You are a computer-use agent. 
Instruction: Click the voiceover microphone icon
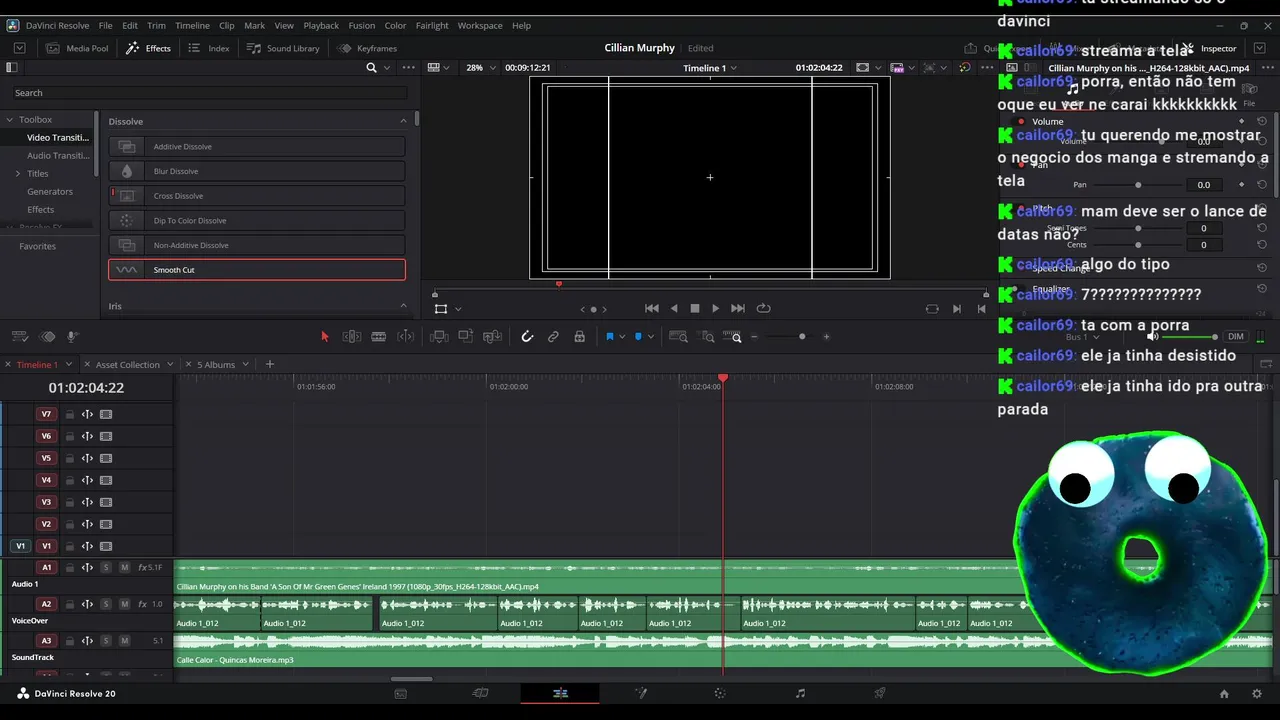click(72, 337)
